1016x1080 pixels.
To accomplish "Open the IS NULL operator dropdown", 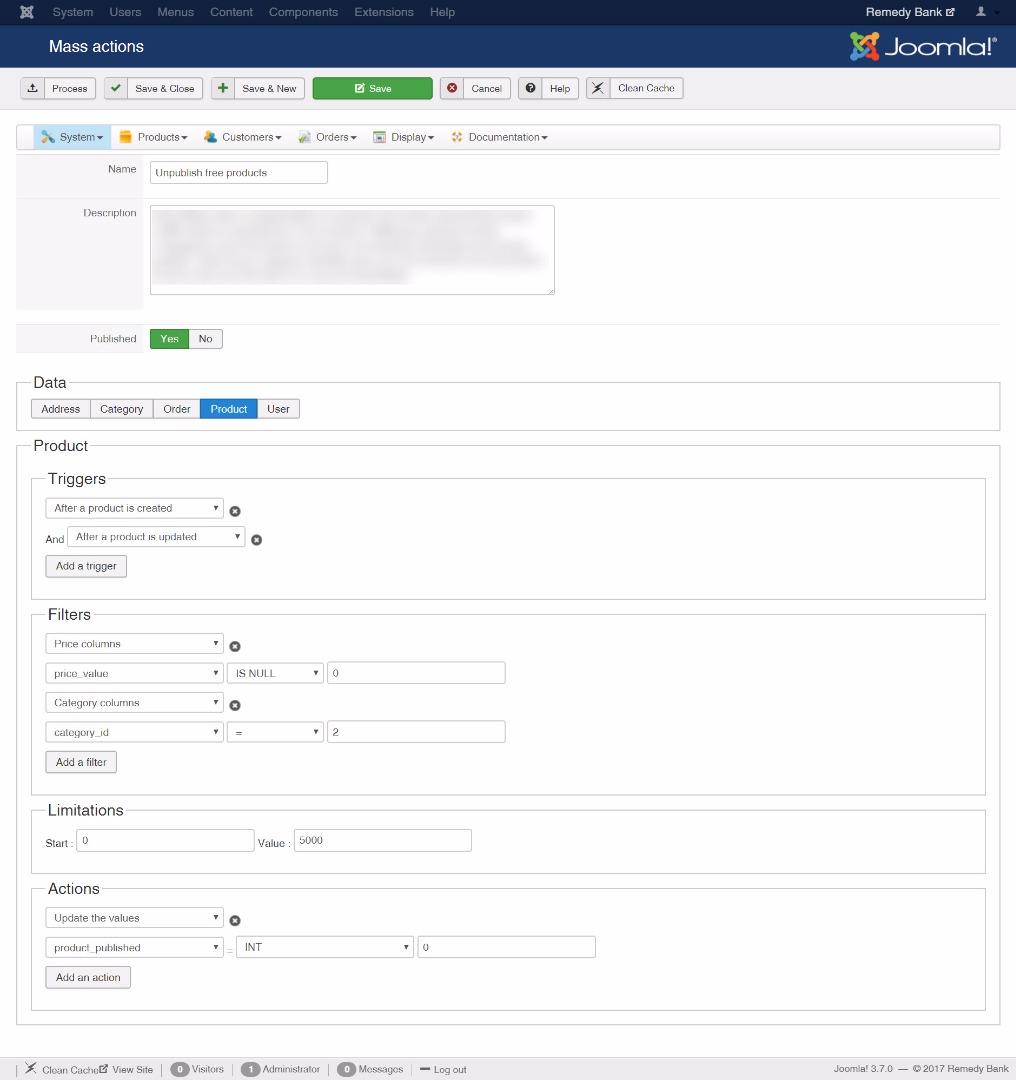I will point(276,674).
